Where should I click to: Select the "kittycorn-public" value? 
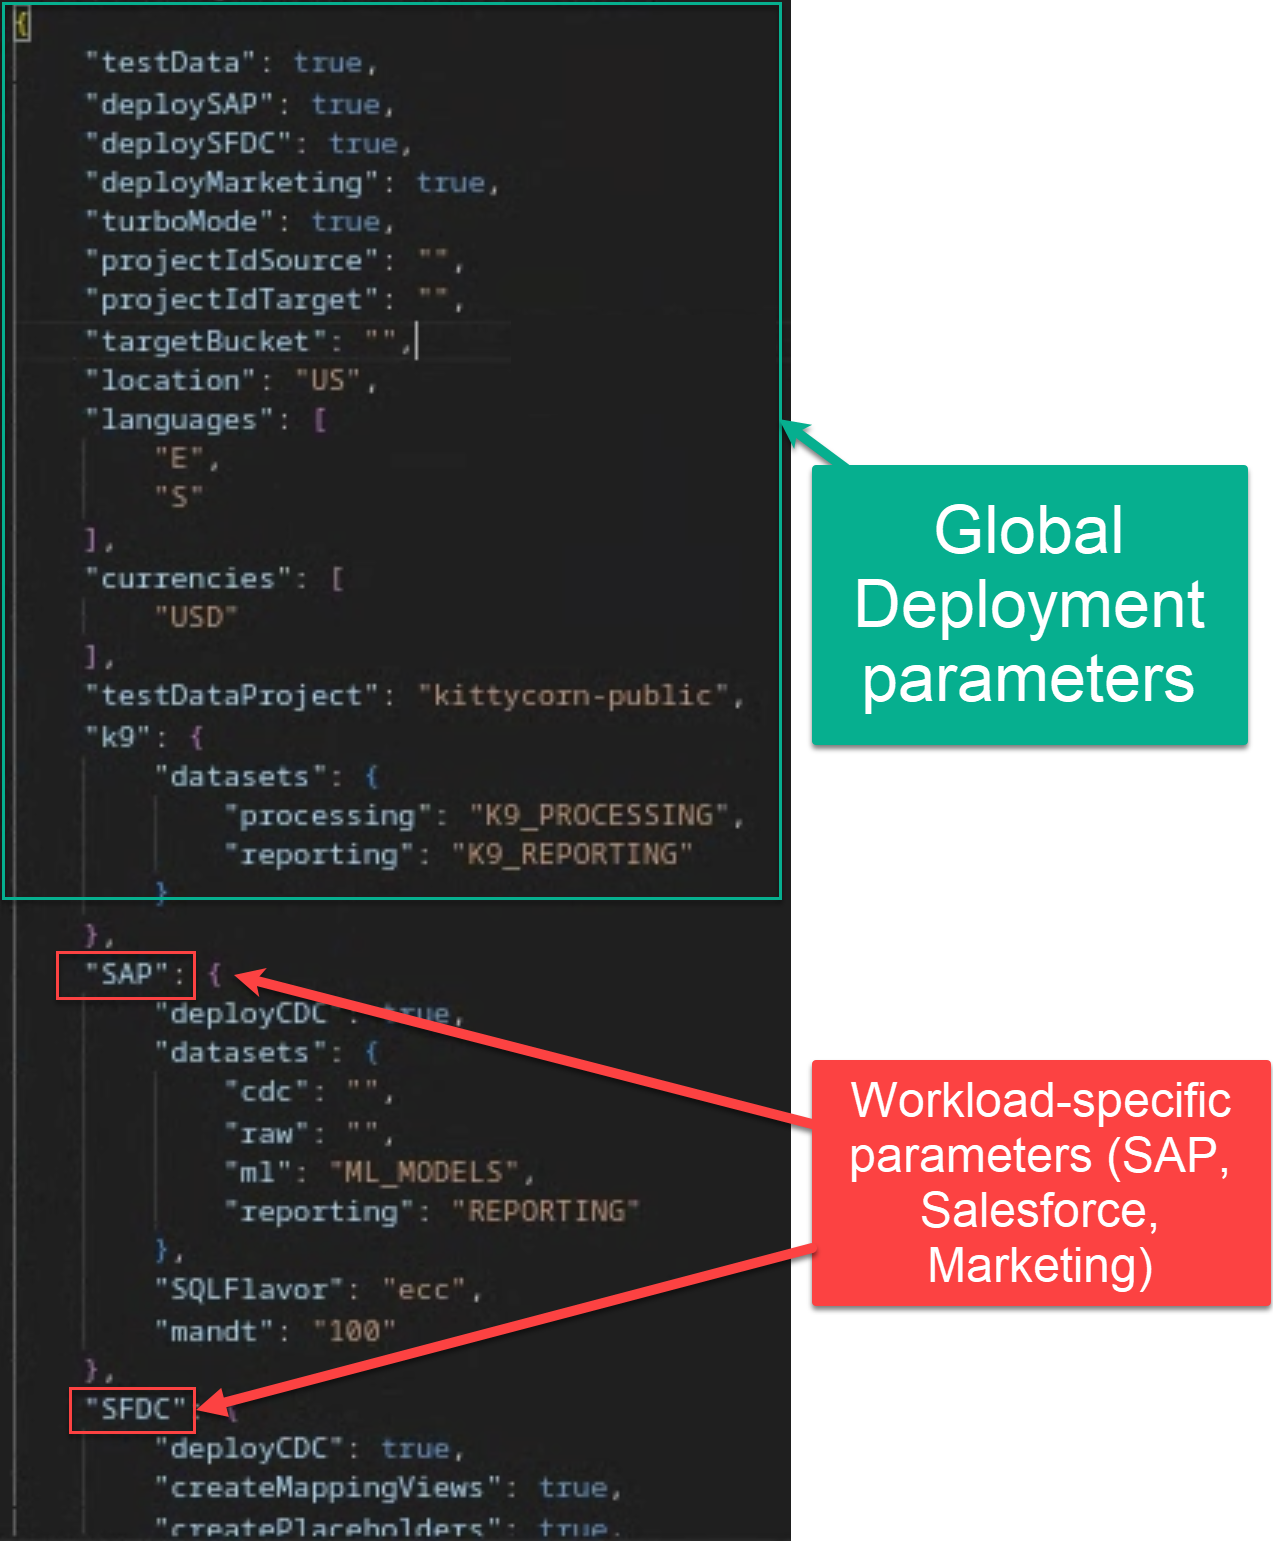point(573,696)
